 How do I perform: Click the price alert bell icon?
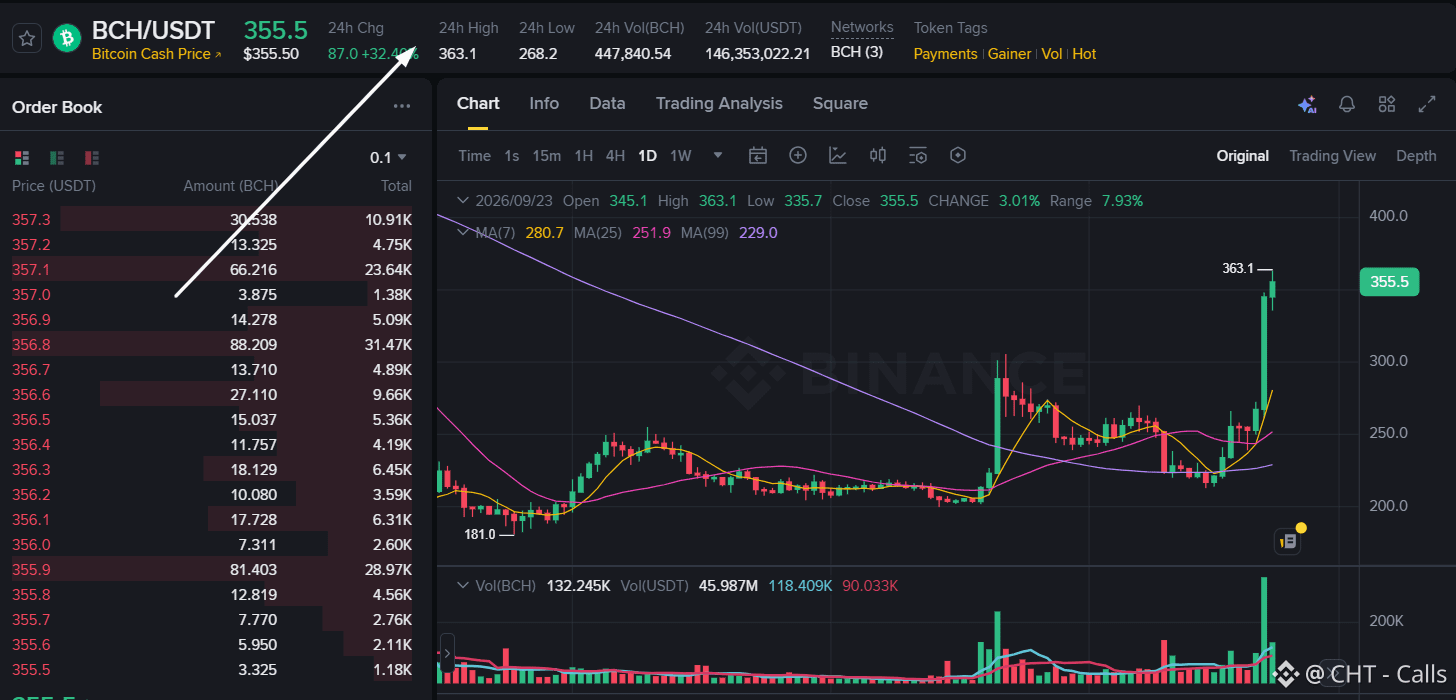[1347, 104]
